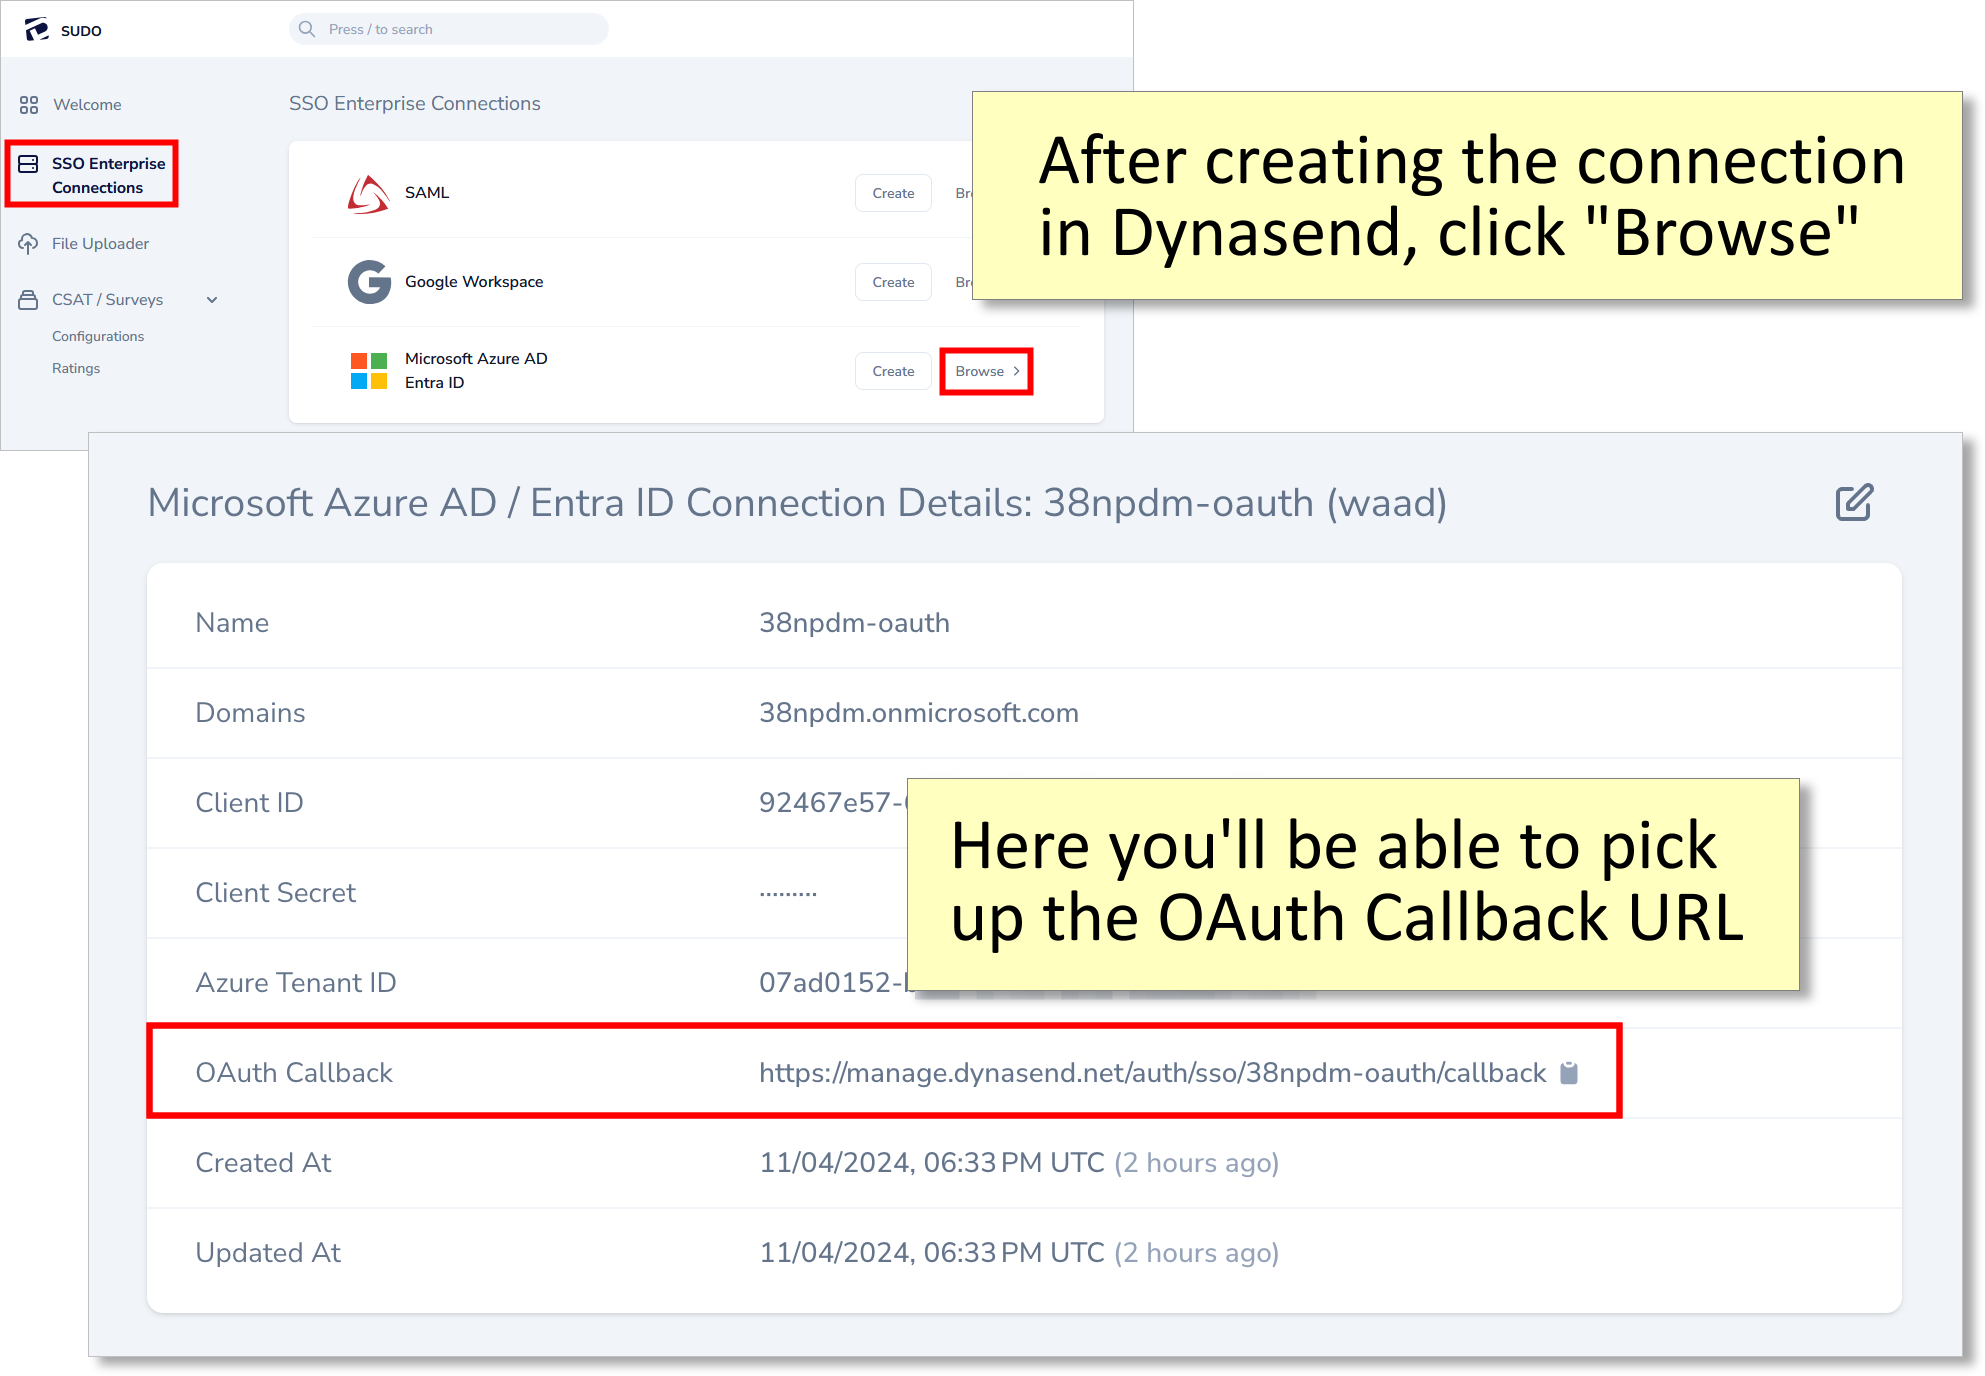Image resolution: width=1985 pixels, height=1376 pixels.
Task: Click the OAuth callback URL text
Action: pos(1152,1073)
